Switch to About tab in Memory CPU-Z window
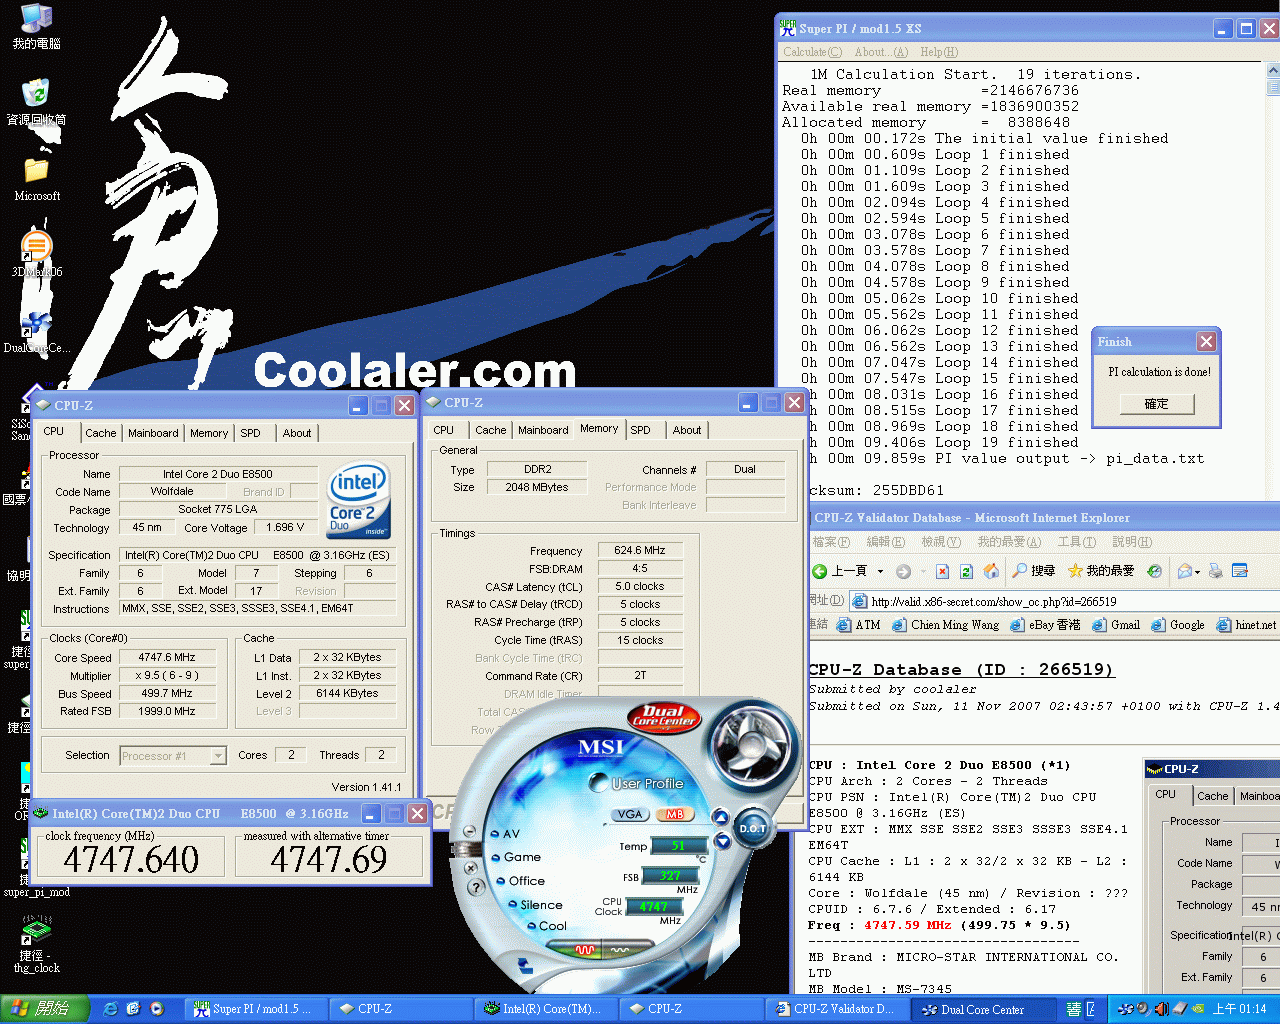 (687, 430)
